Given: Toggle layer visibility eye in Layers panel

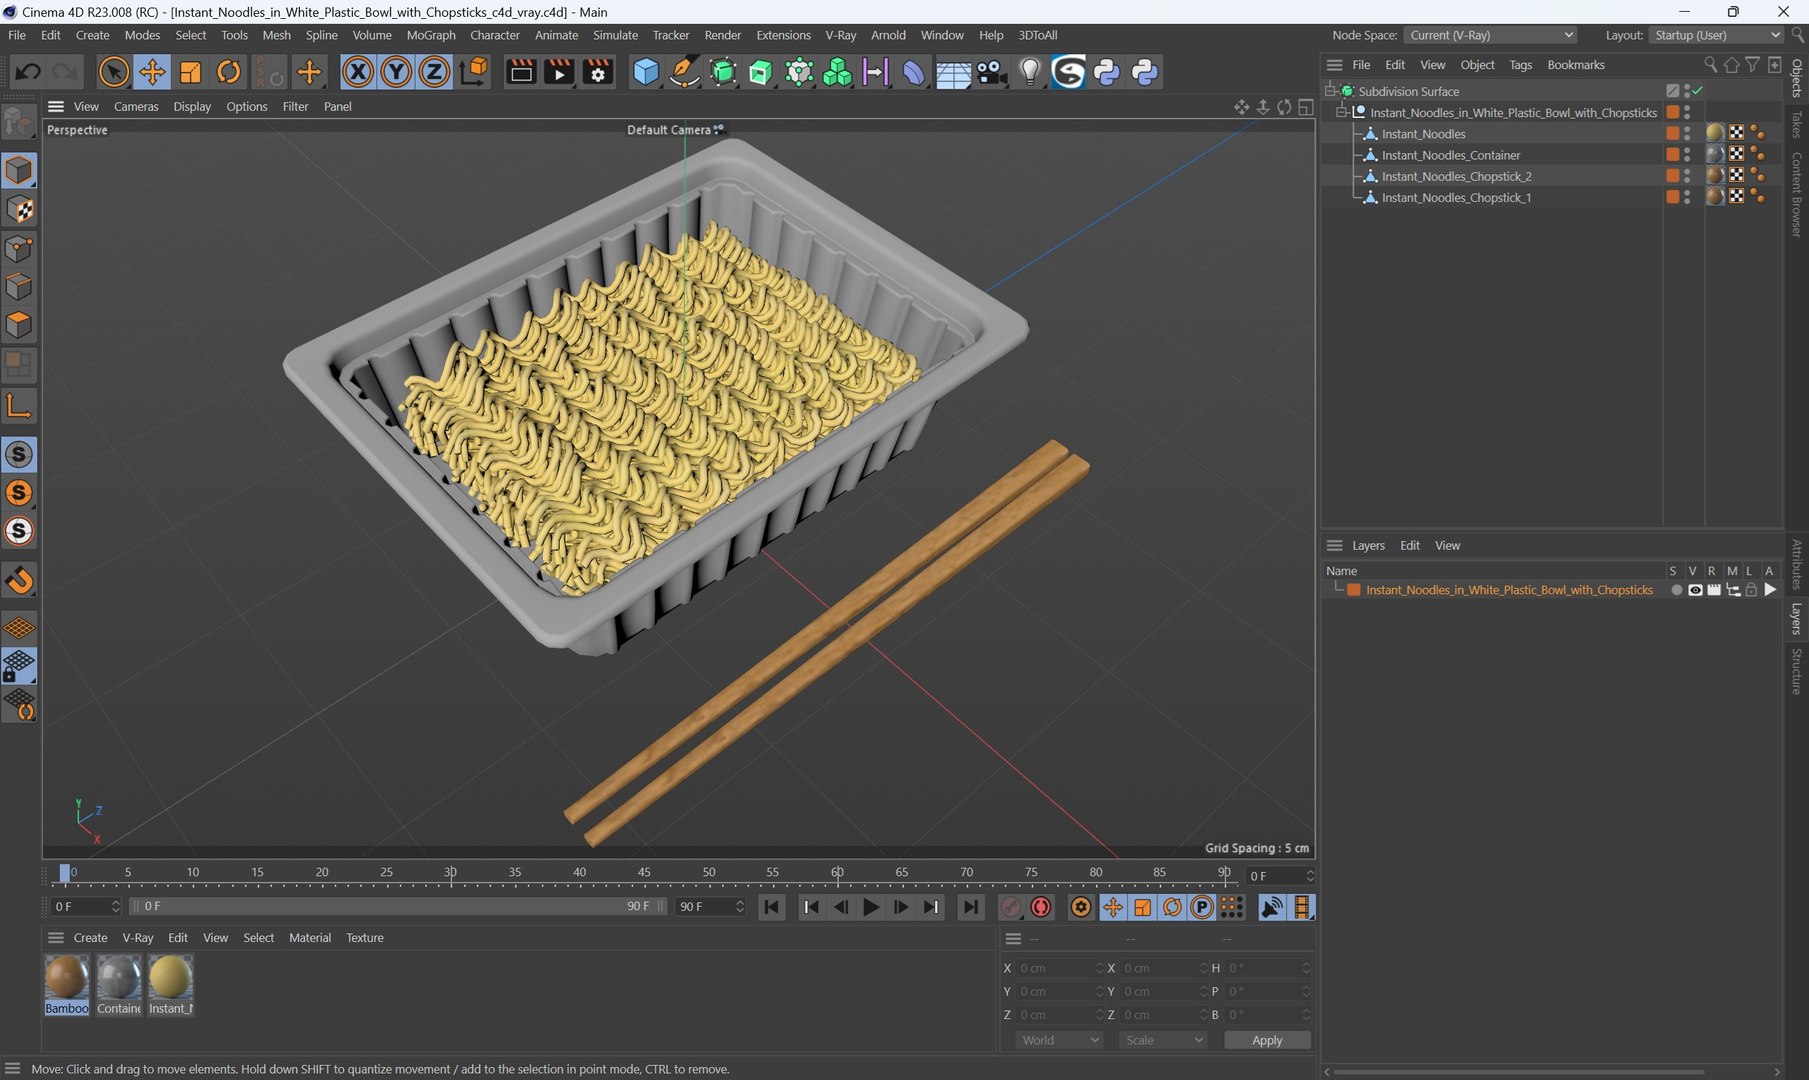Looking at the screenshot, I should 1695,590.
